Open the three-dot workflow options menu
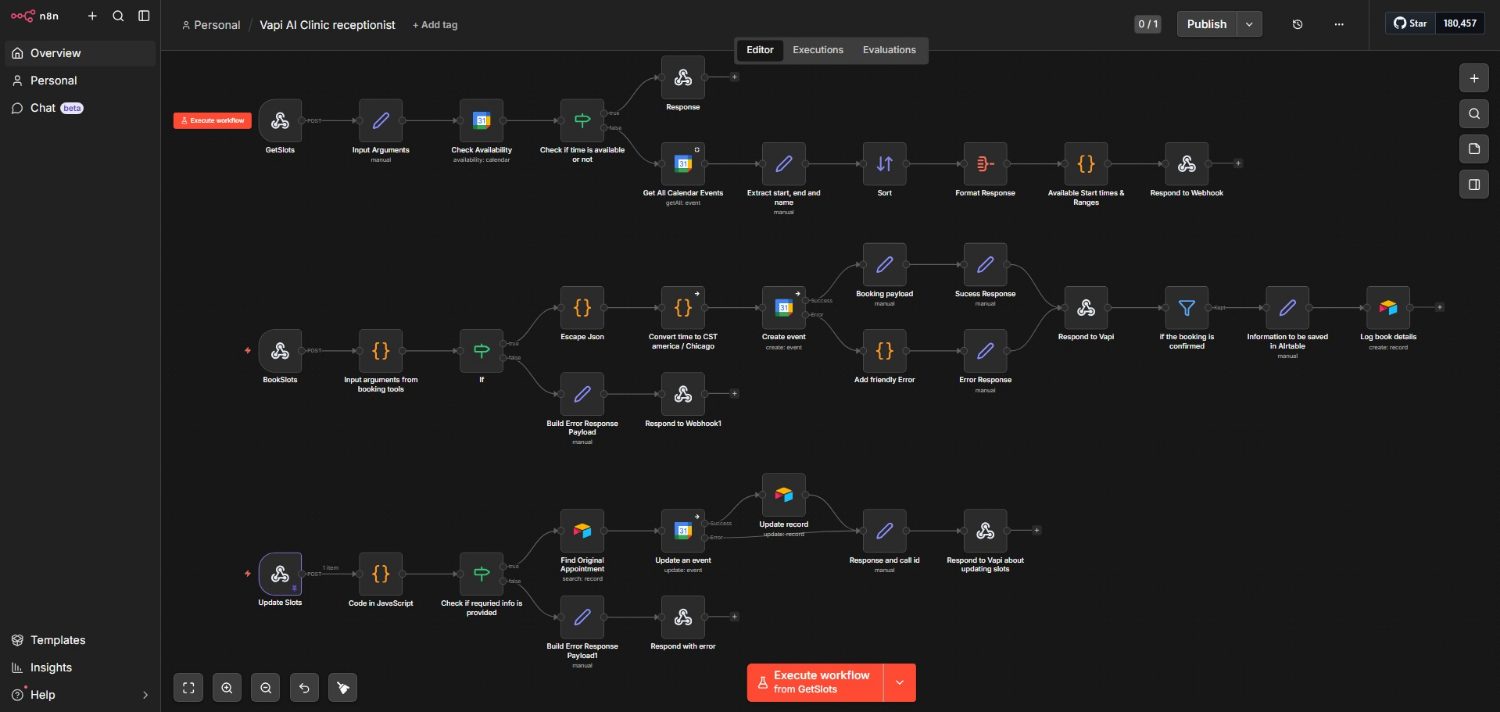This screenshot has width=1500, height=712. coord(1339,24)
